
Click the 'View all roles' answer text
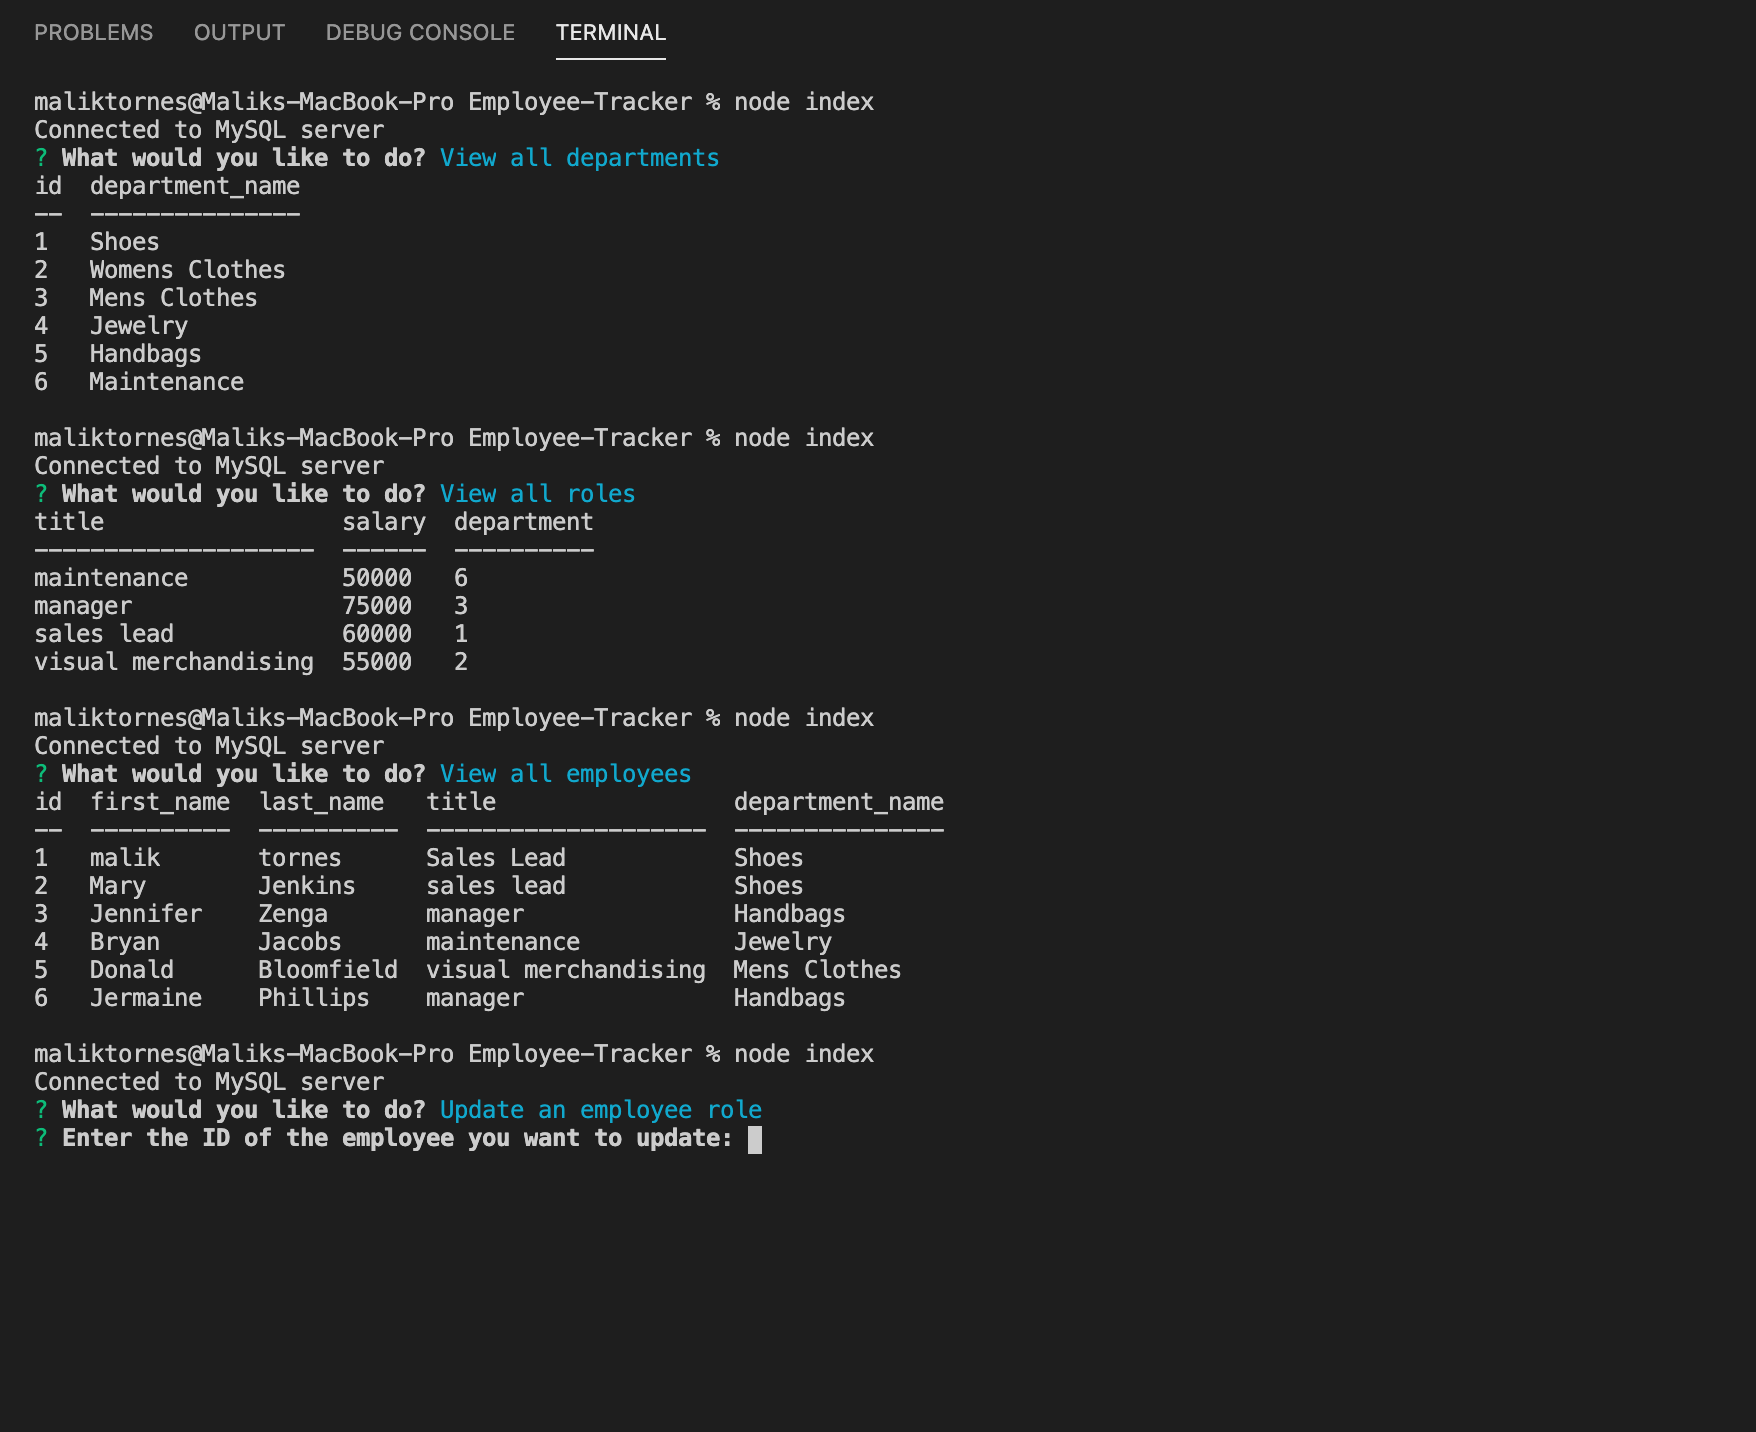537,493
